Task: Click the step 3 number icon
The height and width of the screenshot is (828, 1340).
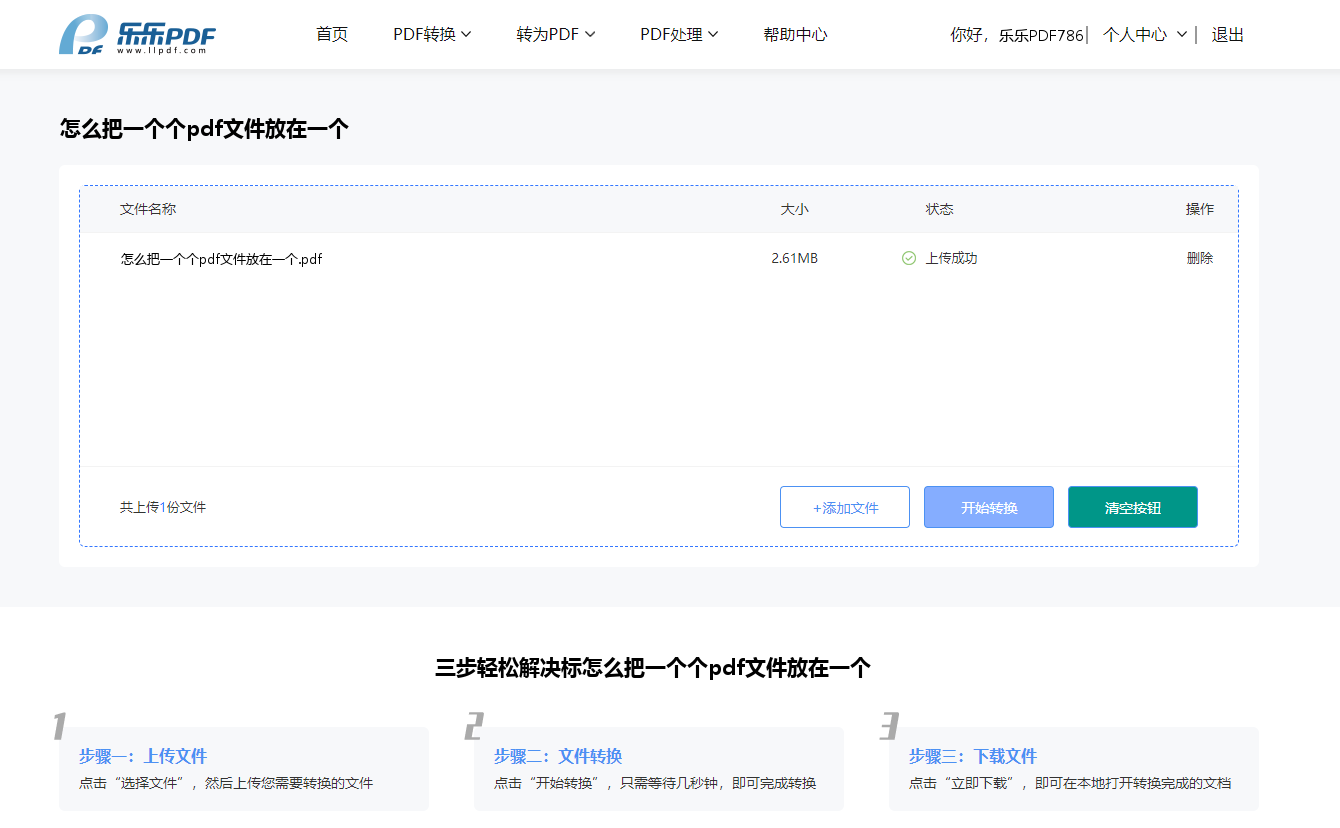Action: (889, 726)
